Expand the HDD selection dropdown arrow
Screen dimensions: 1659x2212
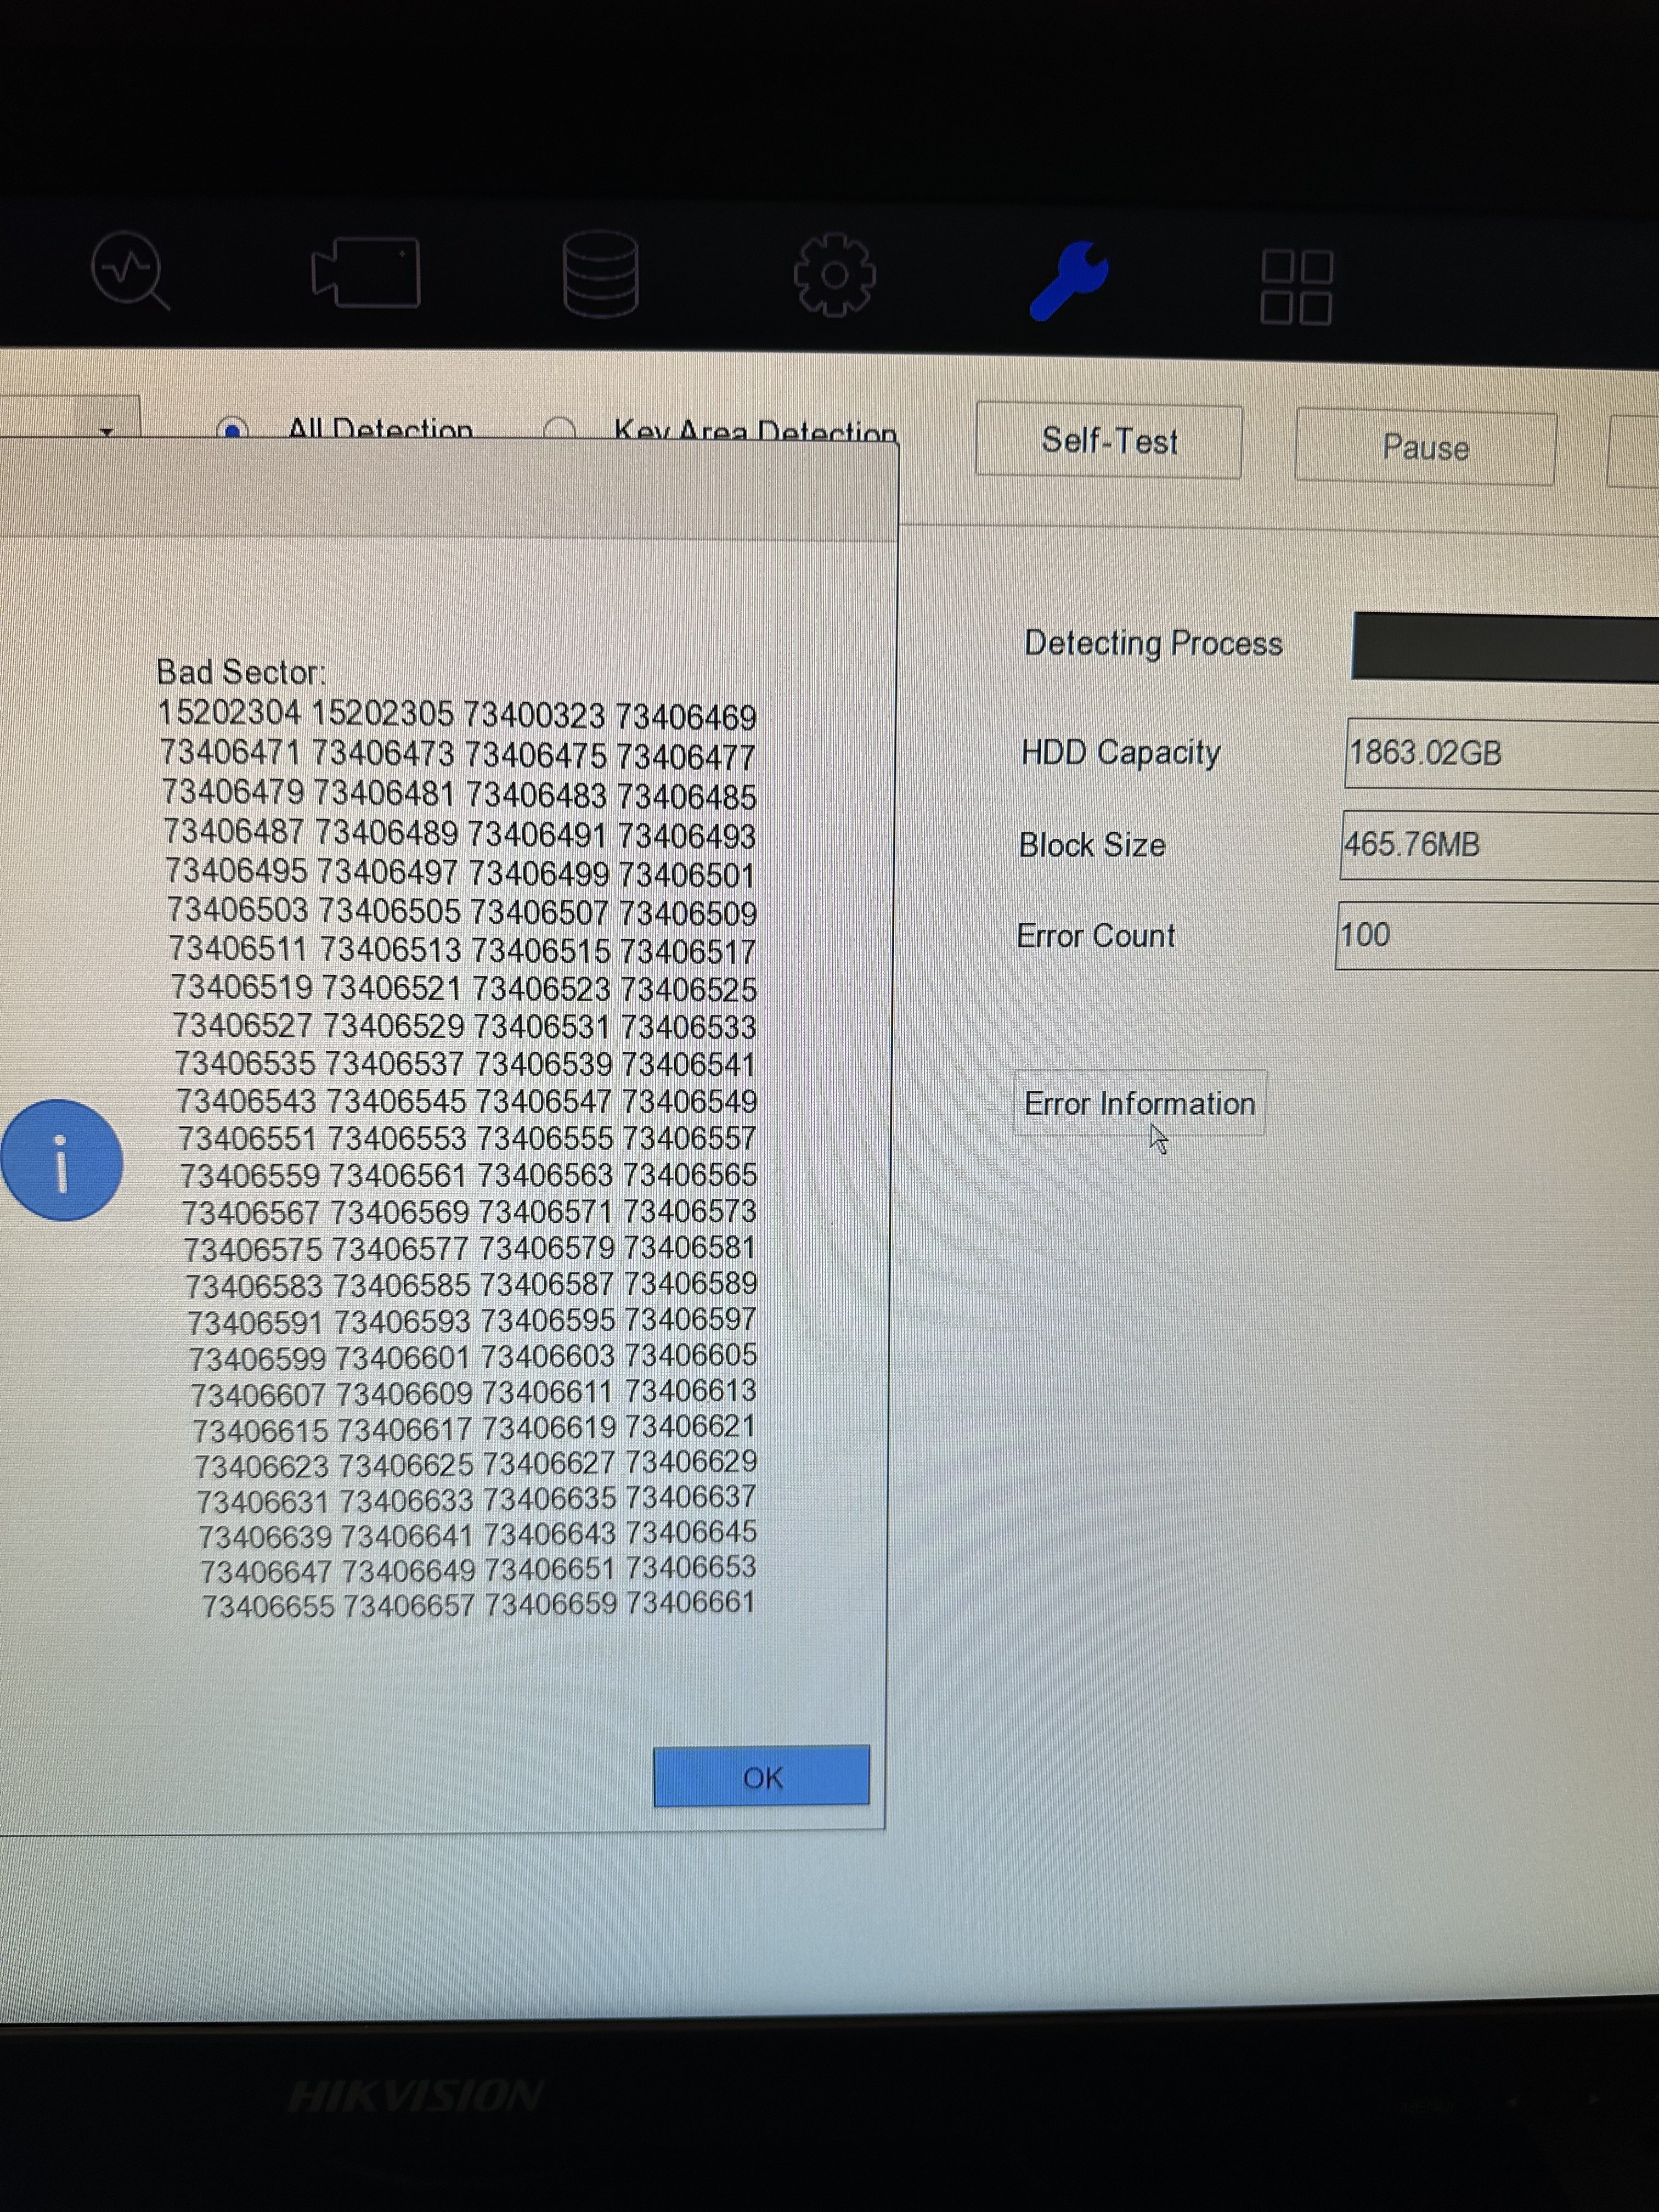(x=106, y=431)
